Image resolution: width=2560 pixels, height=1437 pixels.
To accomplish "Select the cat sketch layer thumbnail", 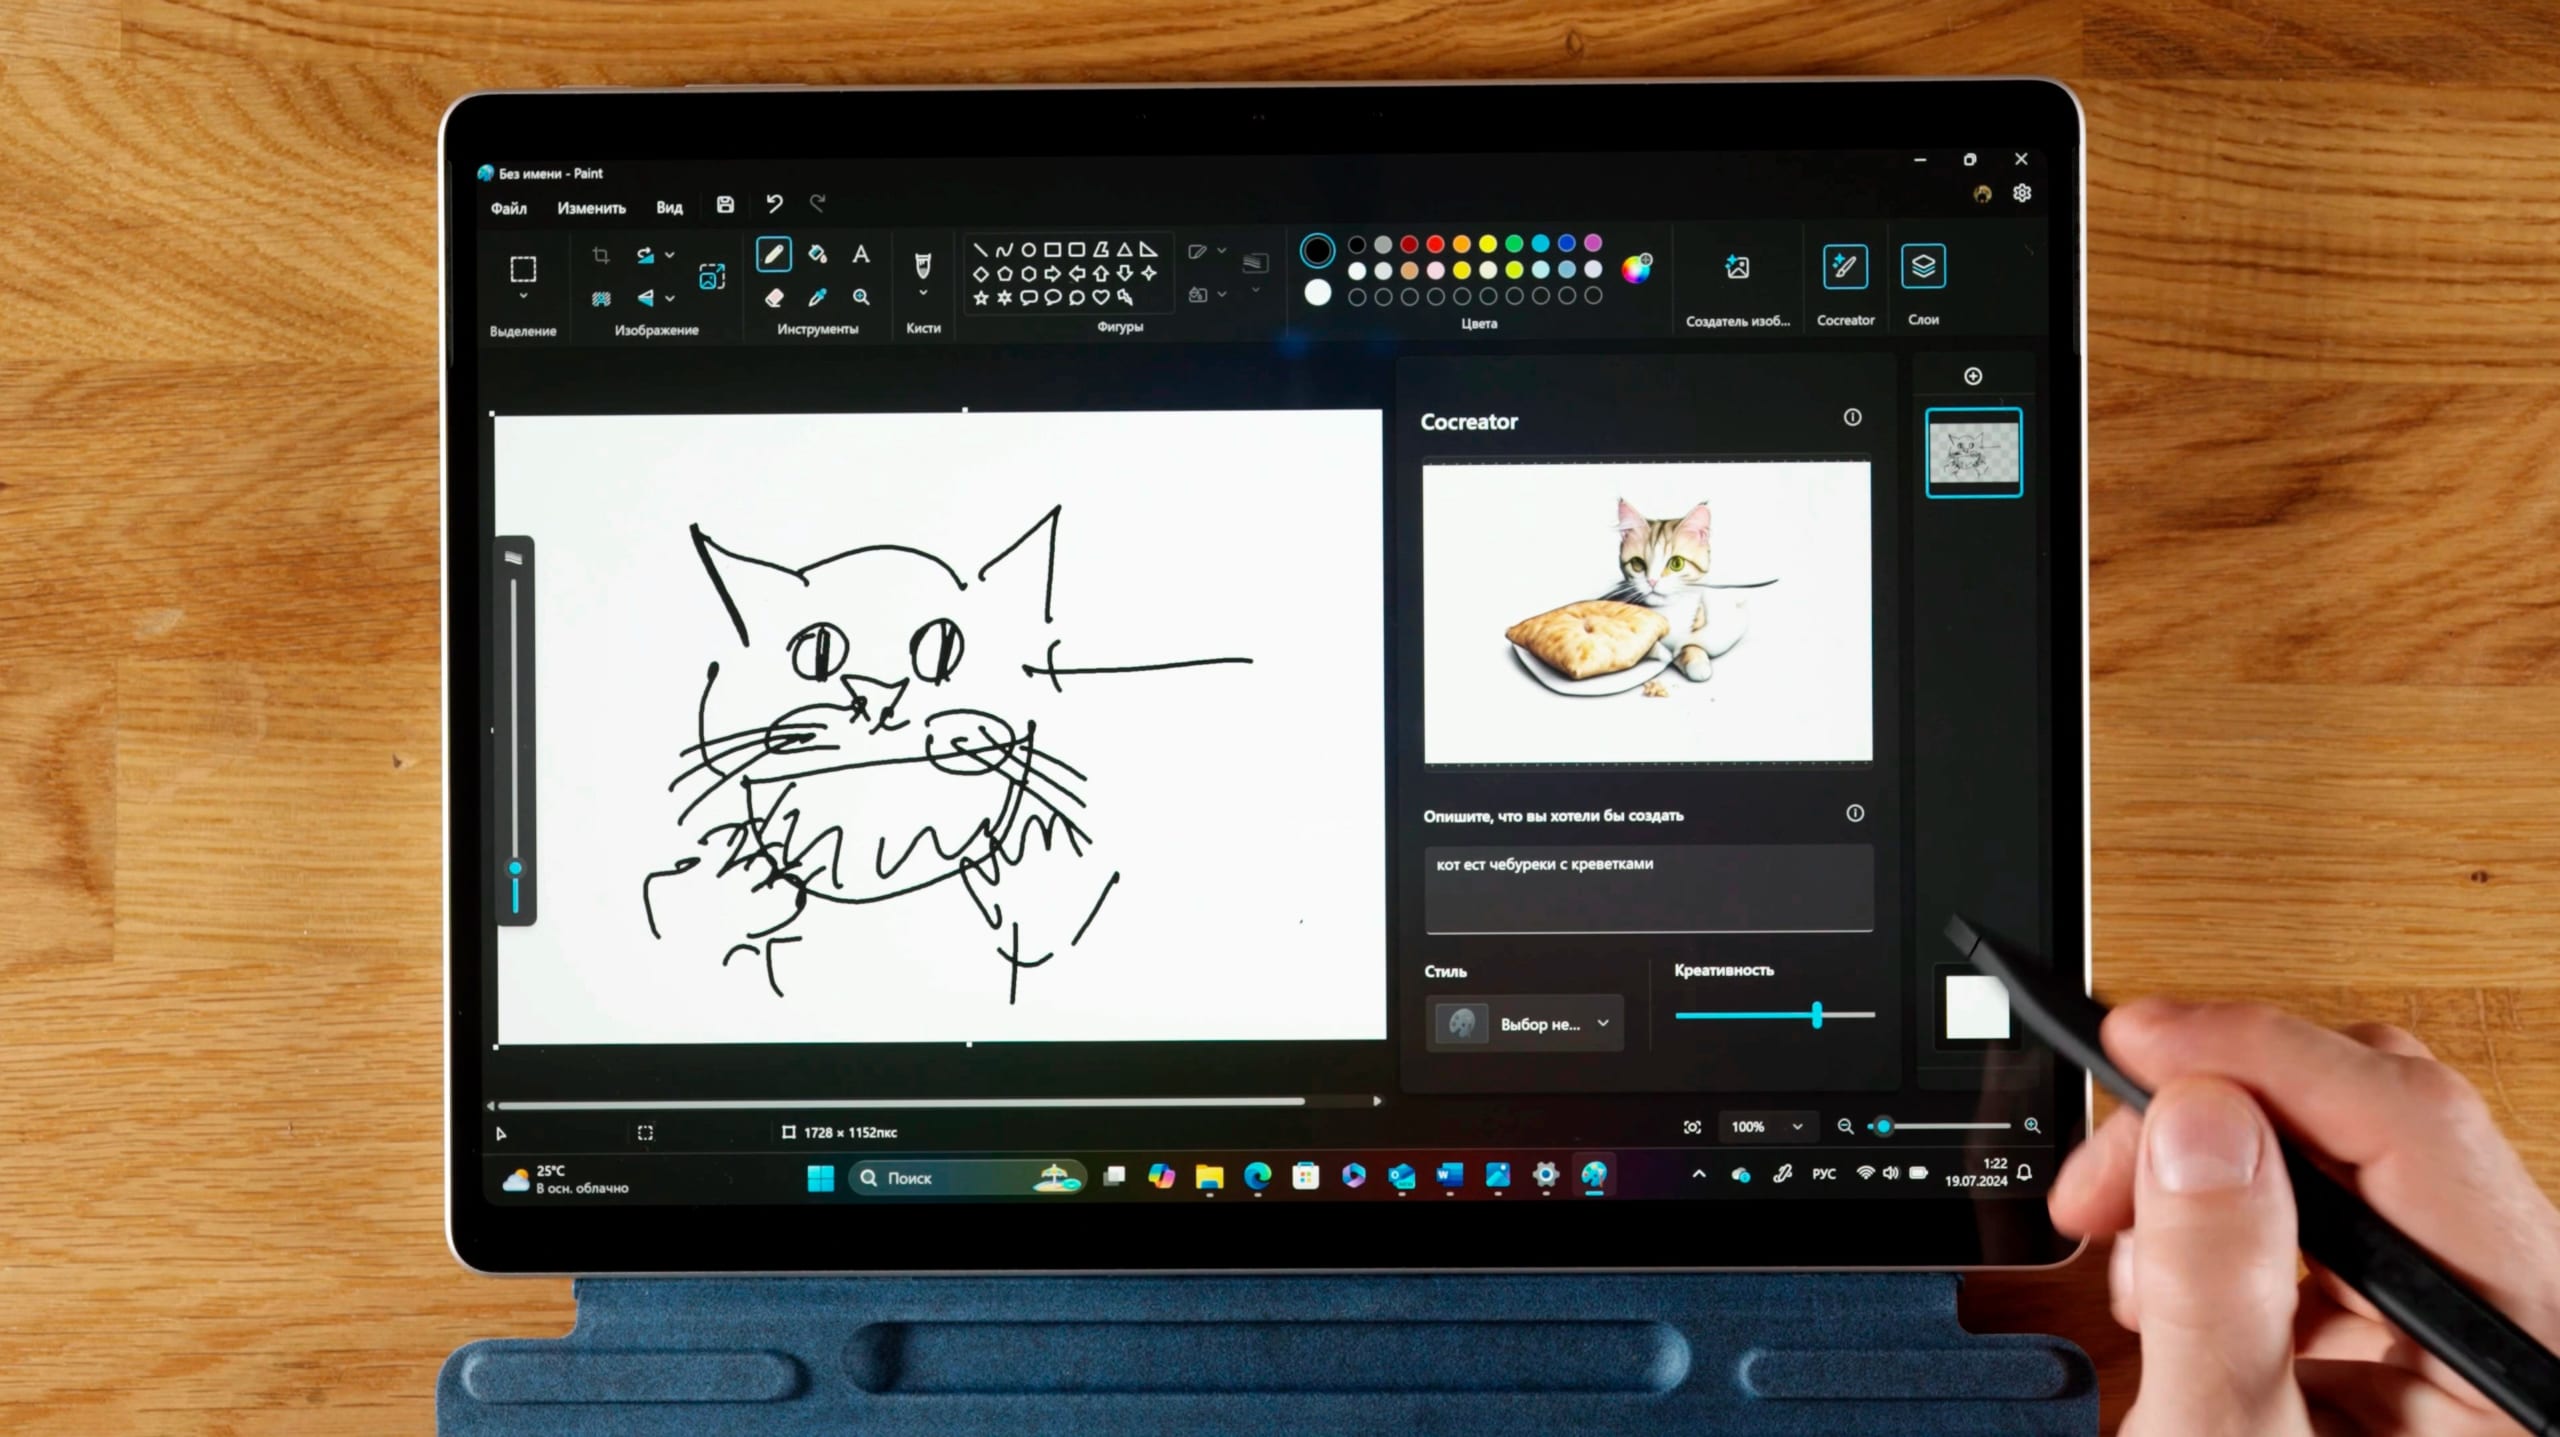I will pos(1972,452).
